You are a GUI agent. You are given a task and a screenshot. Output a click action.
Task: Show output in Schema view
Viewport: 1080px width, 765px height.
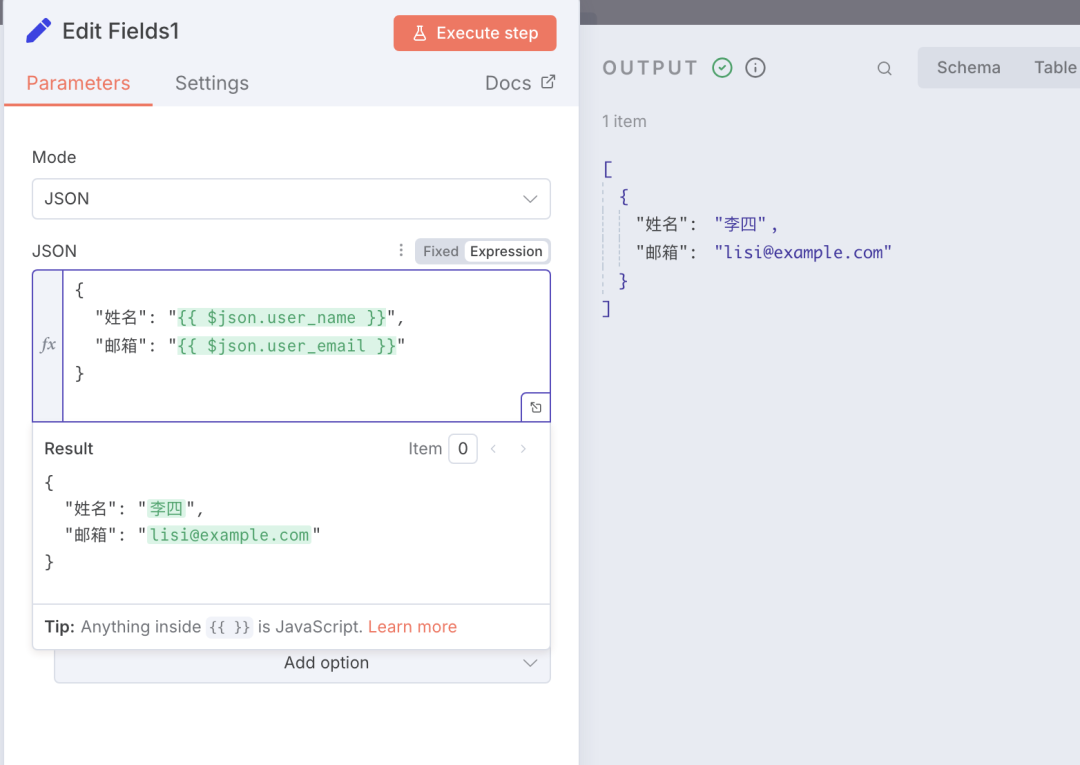tap(968, 68)
